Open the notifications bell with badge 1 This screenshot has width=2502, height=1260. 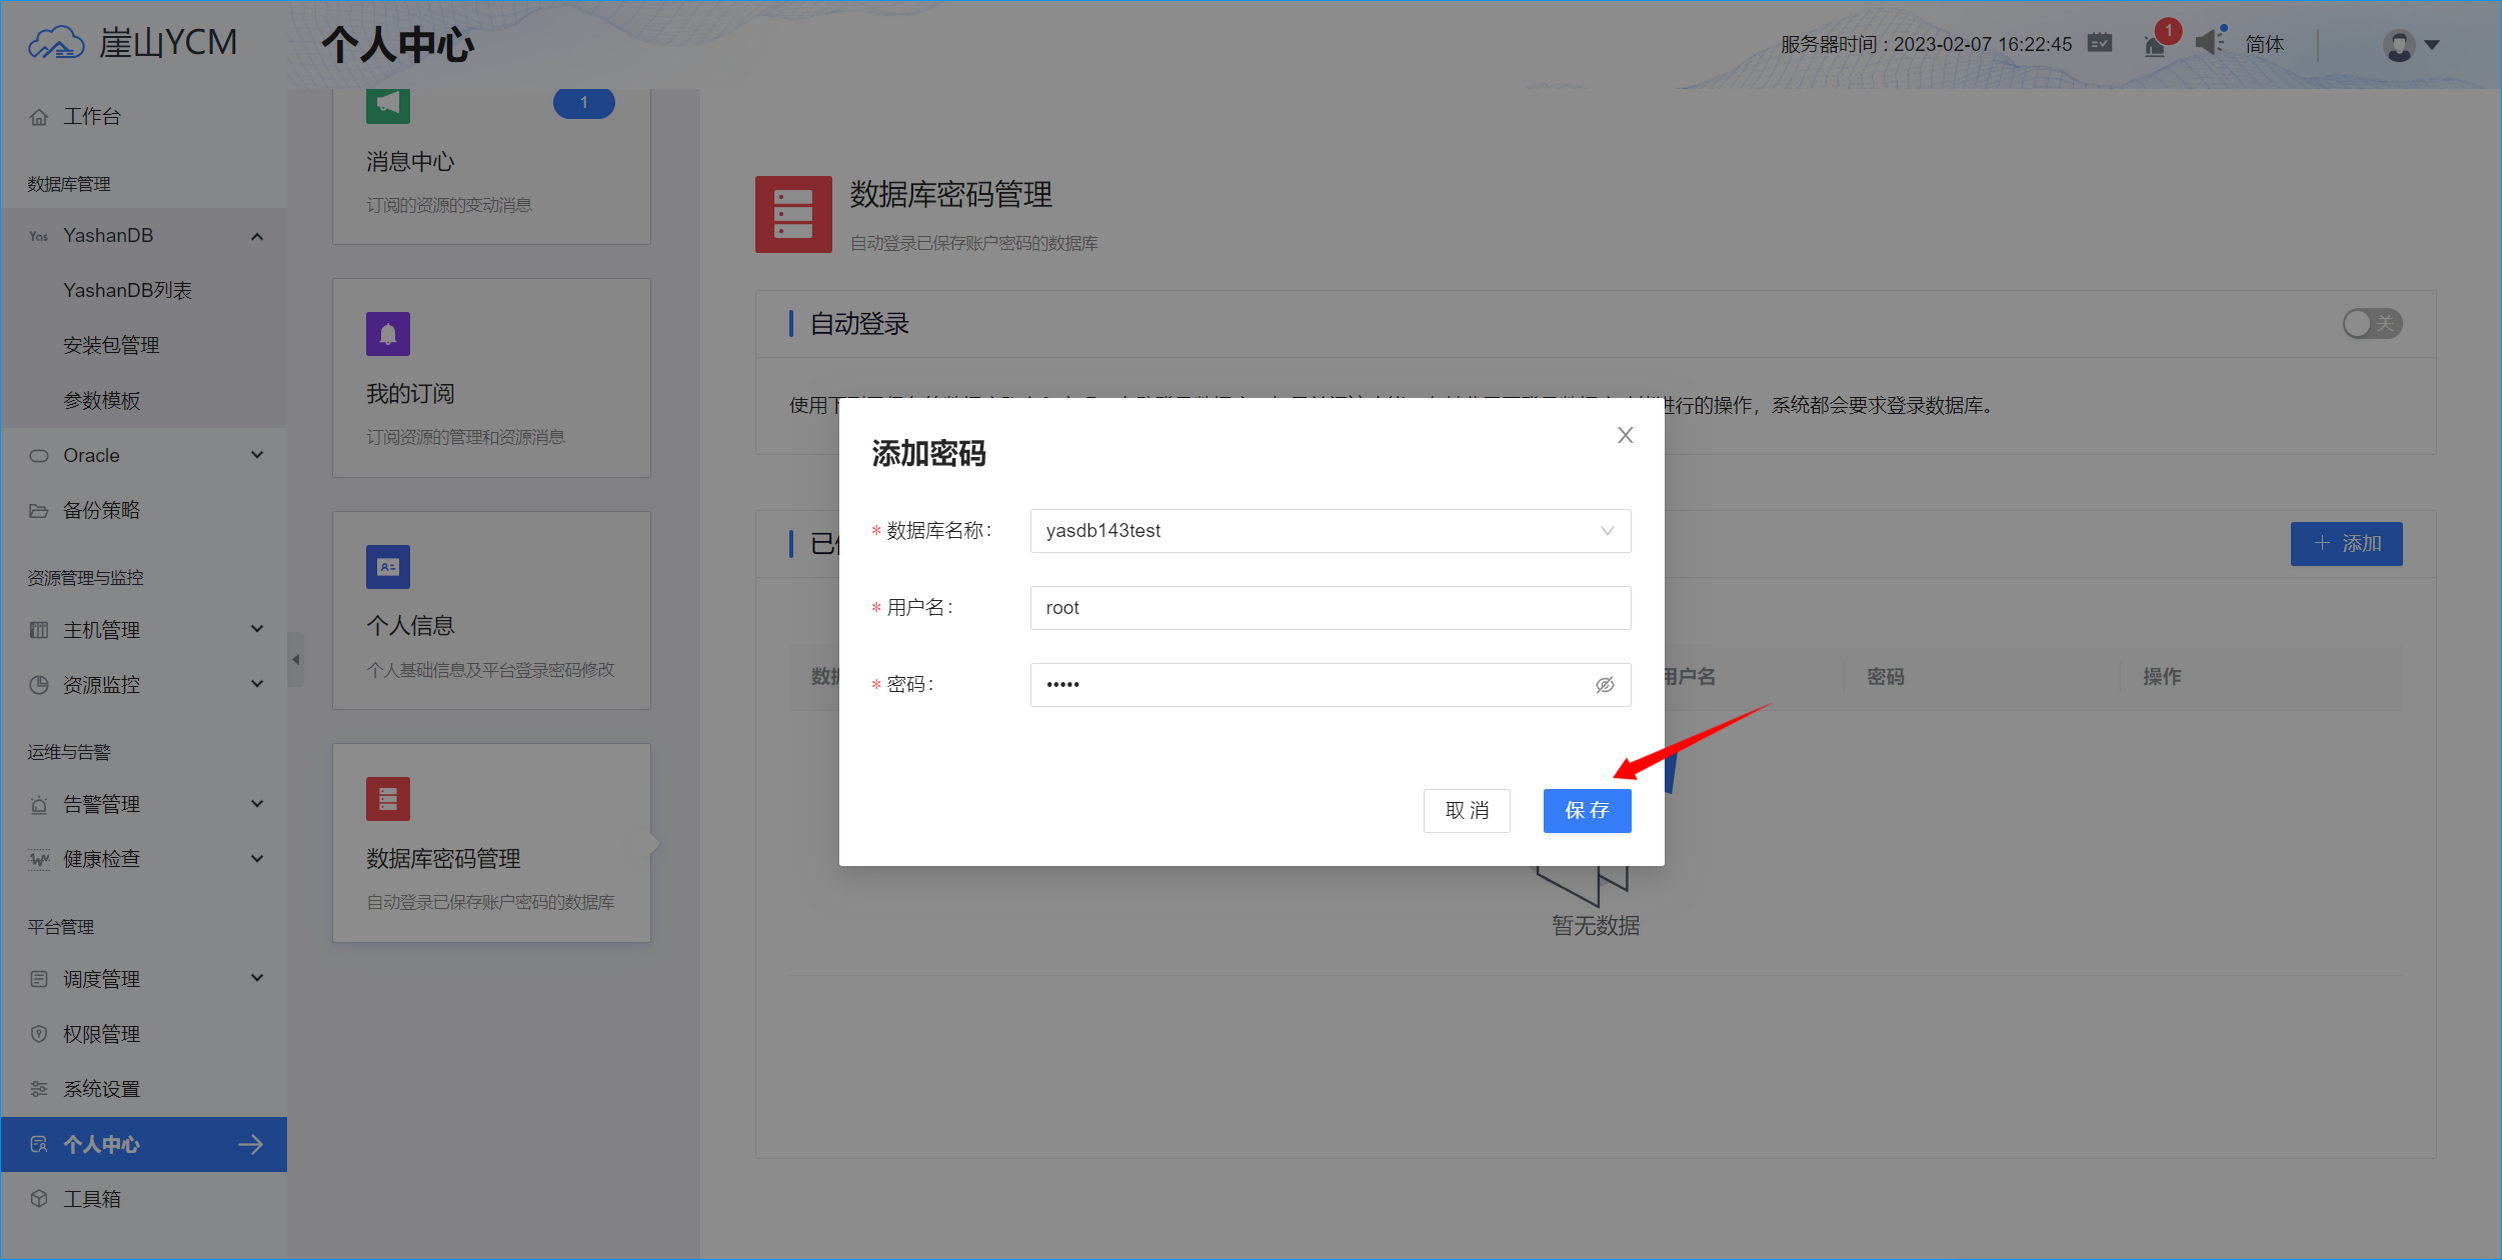[2153, 45]
